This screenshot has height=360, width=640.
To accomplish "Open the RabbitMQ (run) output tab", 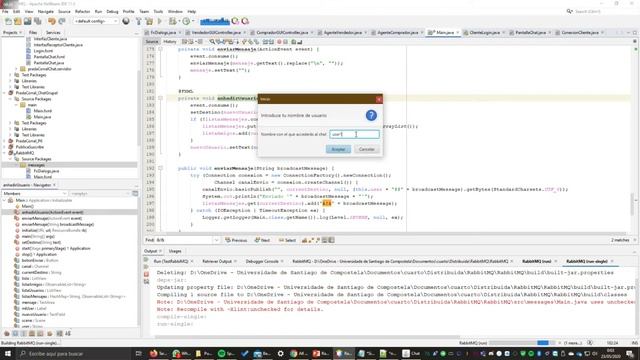I will (x=537, y=261).
